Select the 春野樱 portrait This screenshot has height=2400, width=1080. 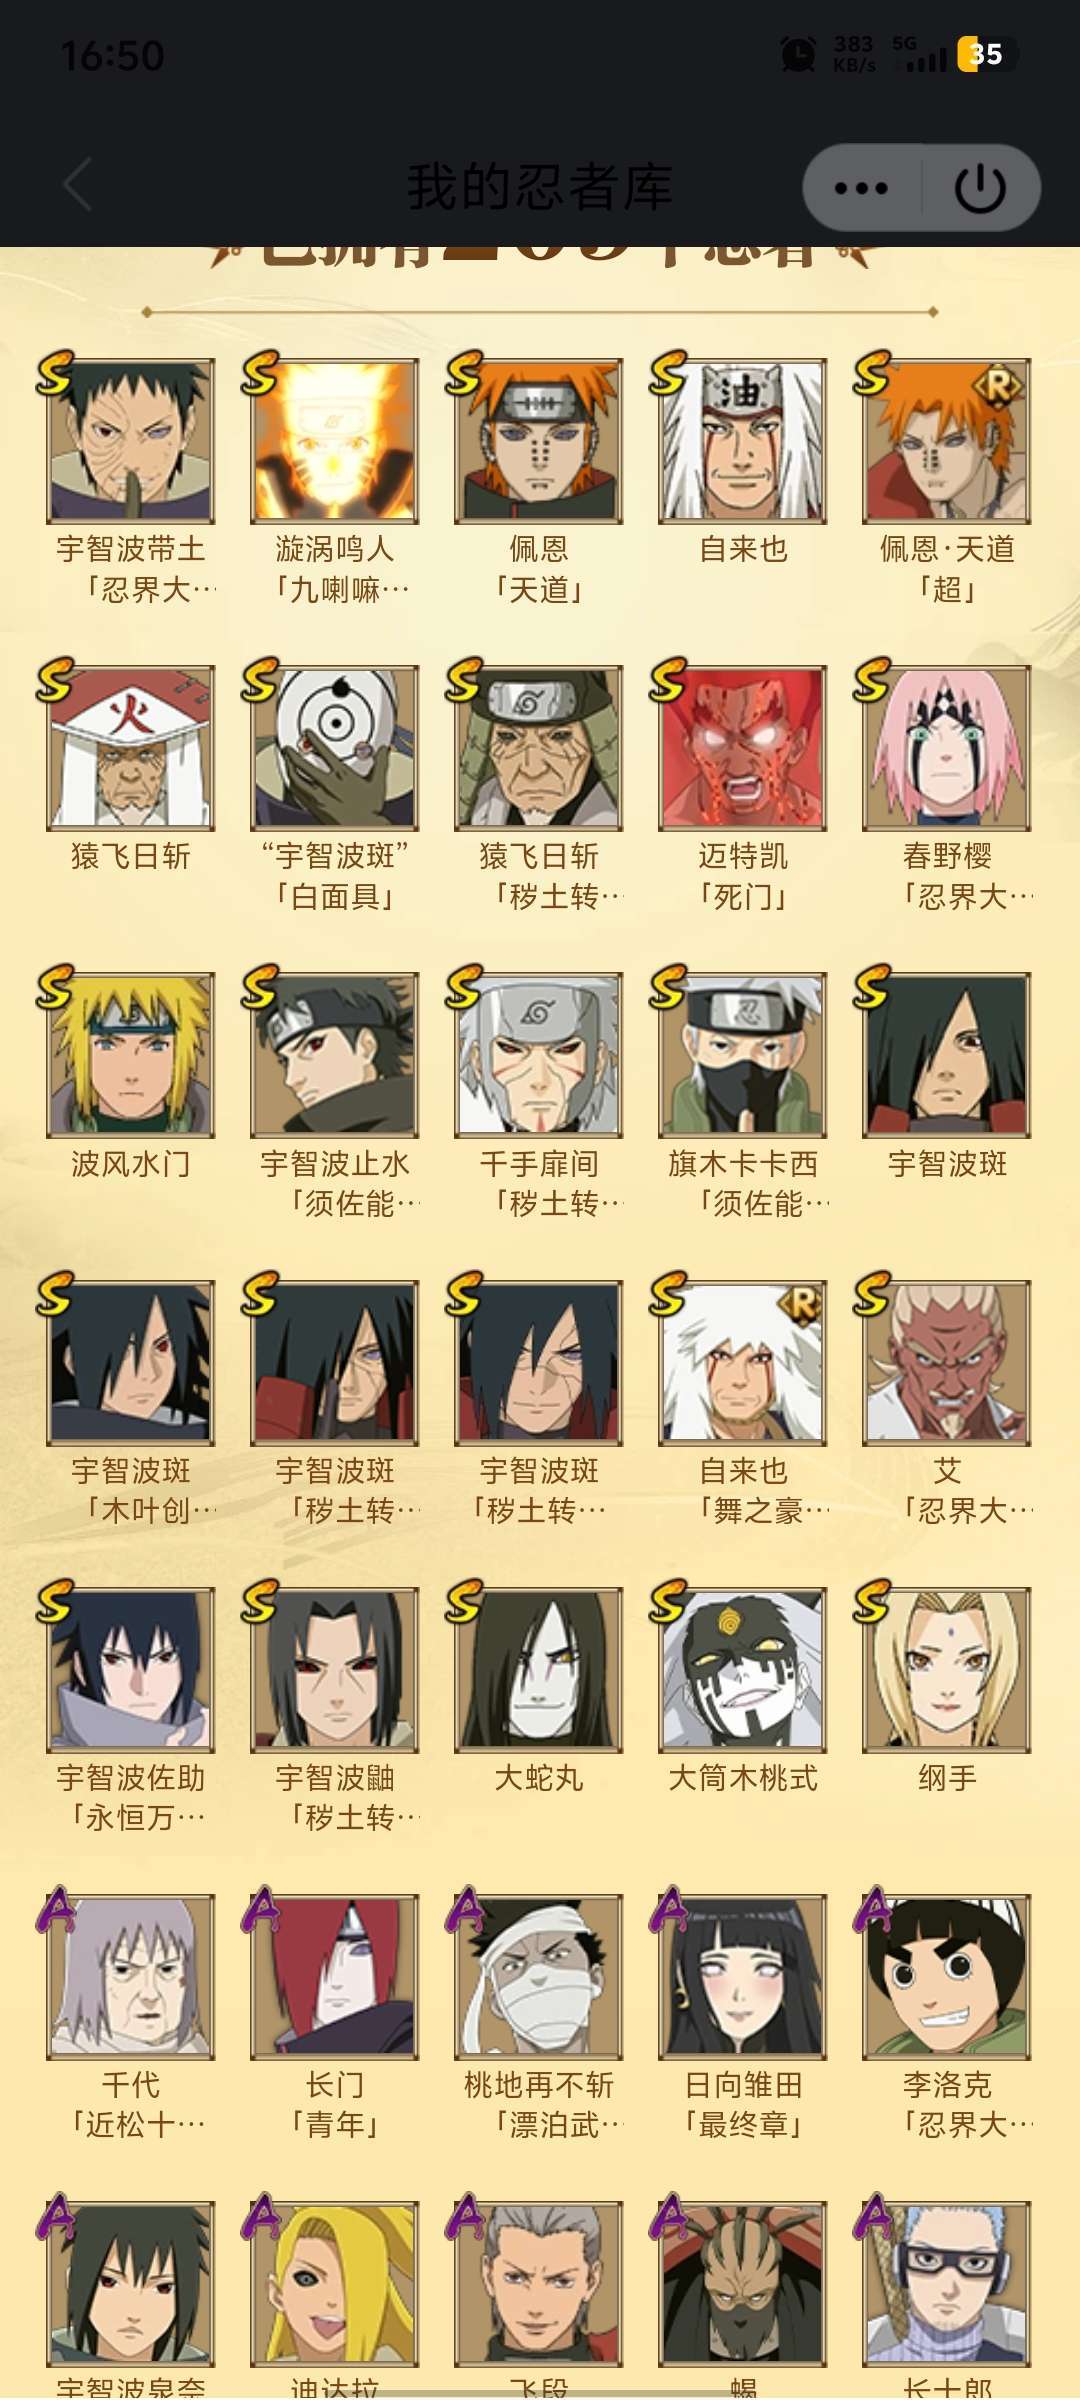(946, 748)
